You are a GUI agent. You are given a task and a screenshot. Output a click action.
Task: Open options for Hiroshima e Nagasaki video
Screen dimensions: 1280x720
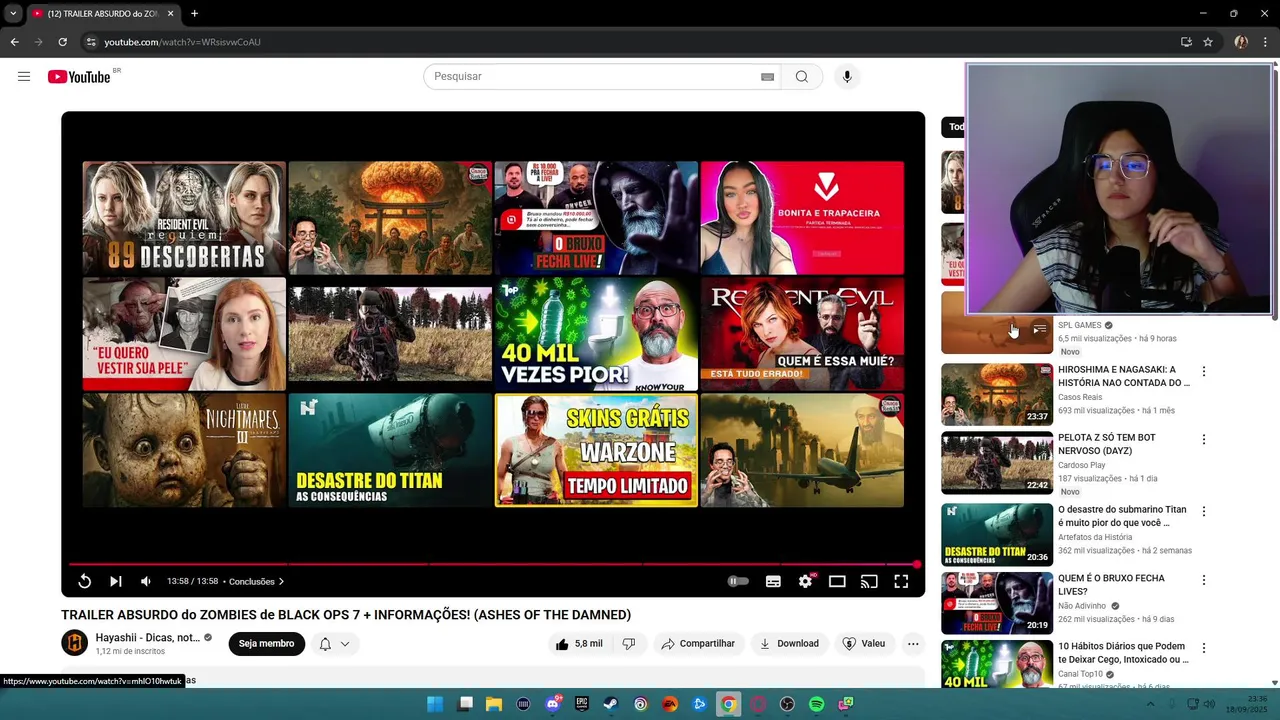coord(1204,371)
